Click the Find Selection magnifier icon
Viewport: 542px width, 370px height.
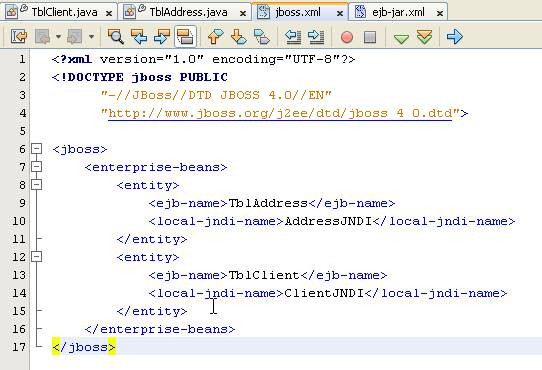coord(115,36)
